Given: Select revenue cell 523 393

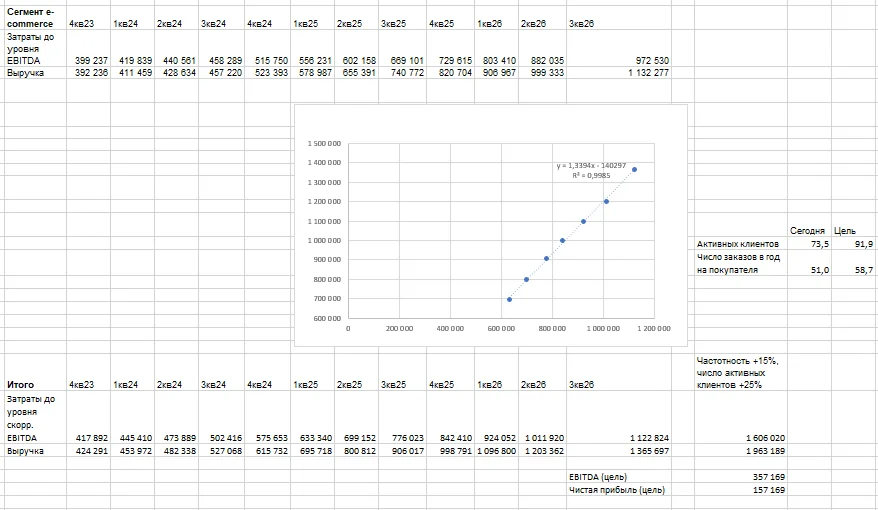Looking at the screenshot, I should pos(268,73).
